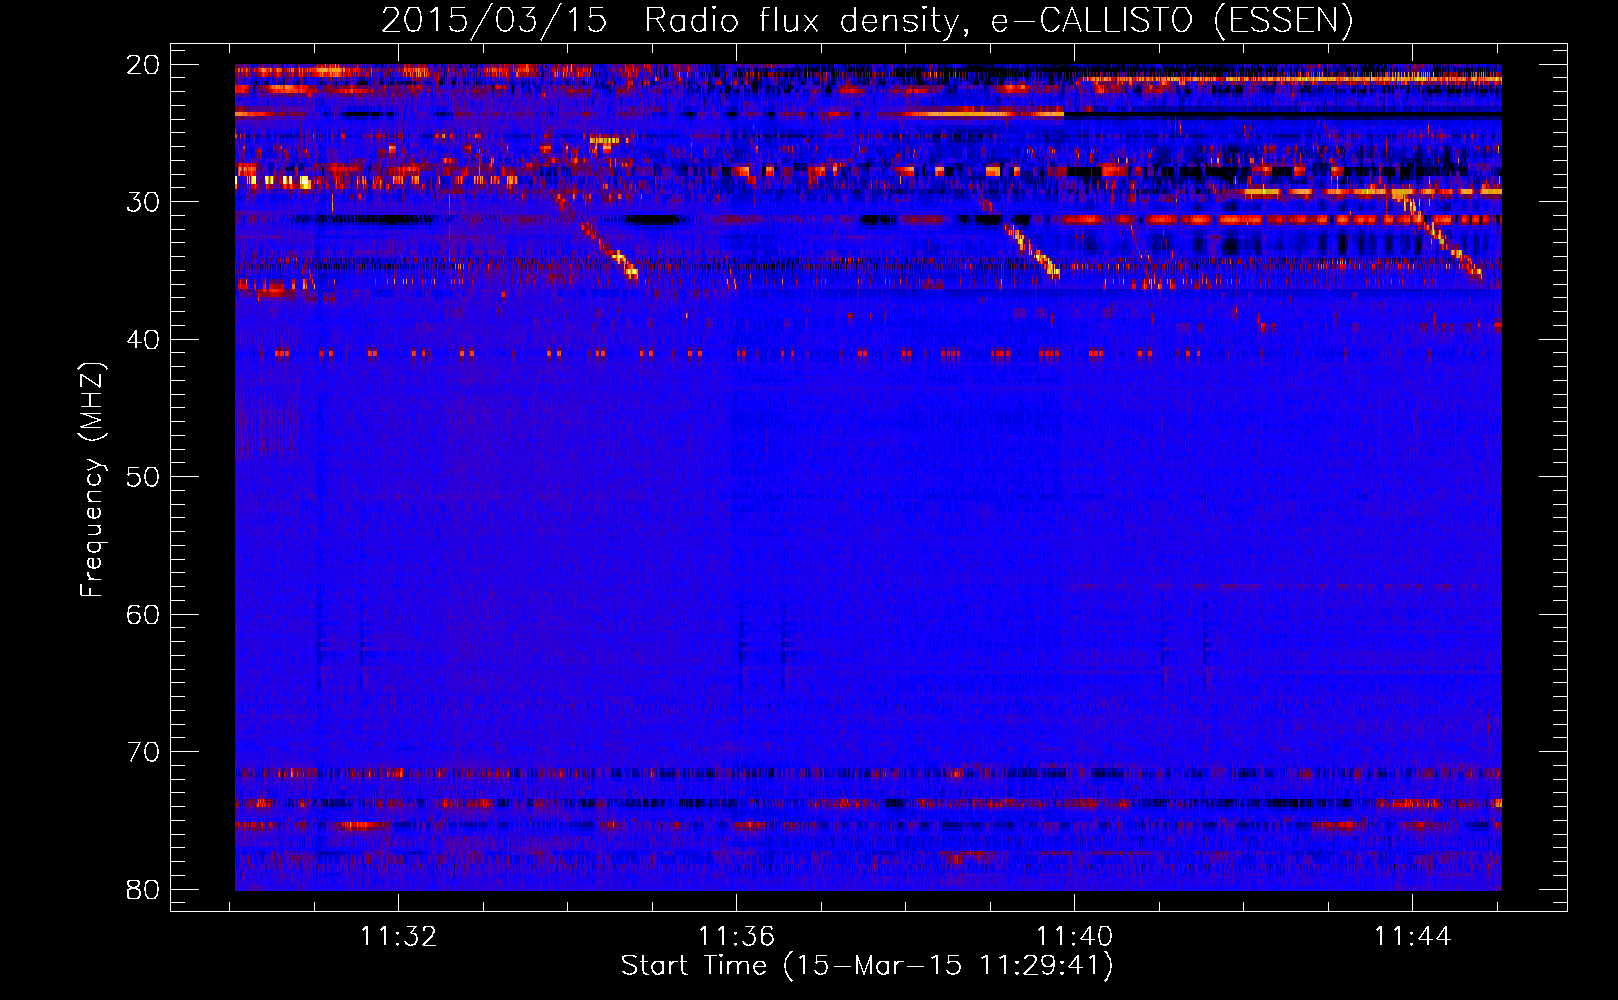Click the 50 frequency tick label

point(143,477)
